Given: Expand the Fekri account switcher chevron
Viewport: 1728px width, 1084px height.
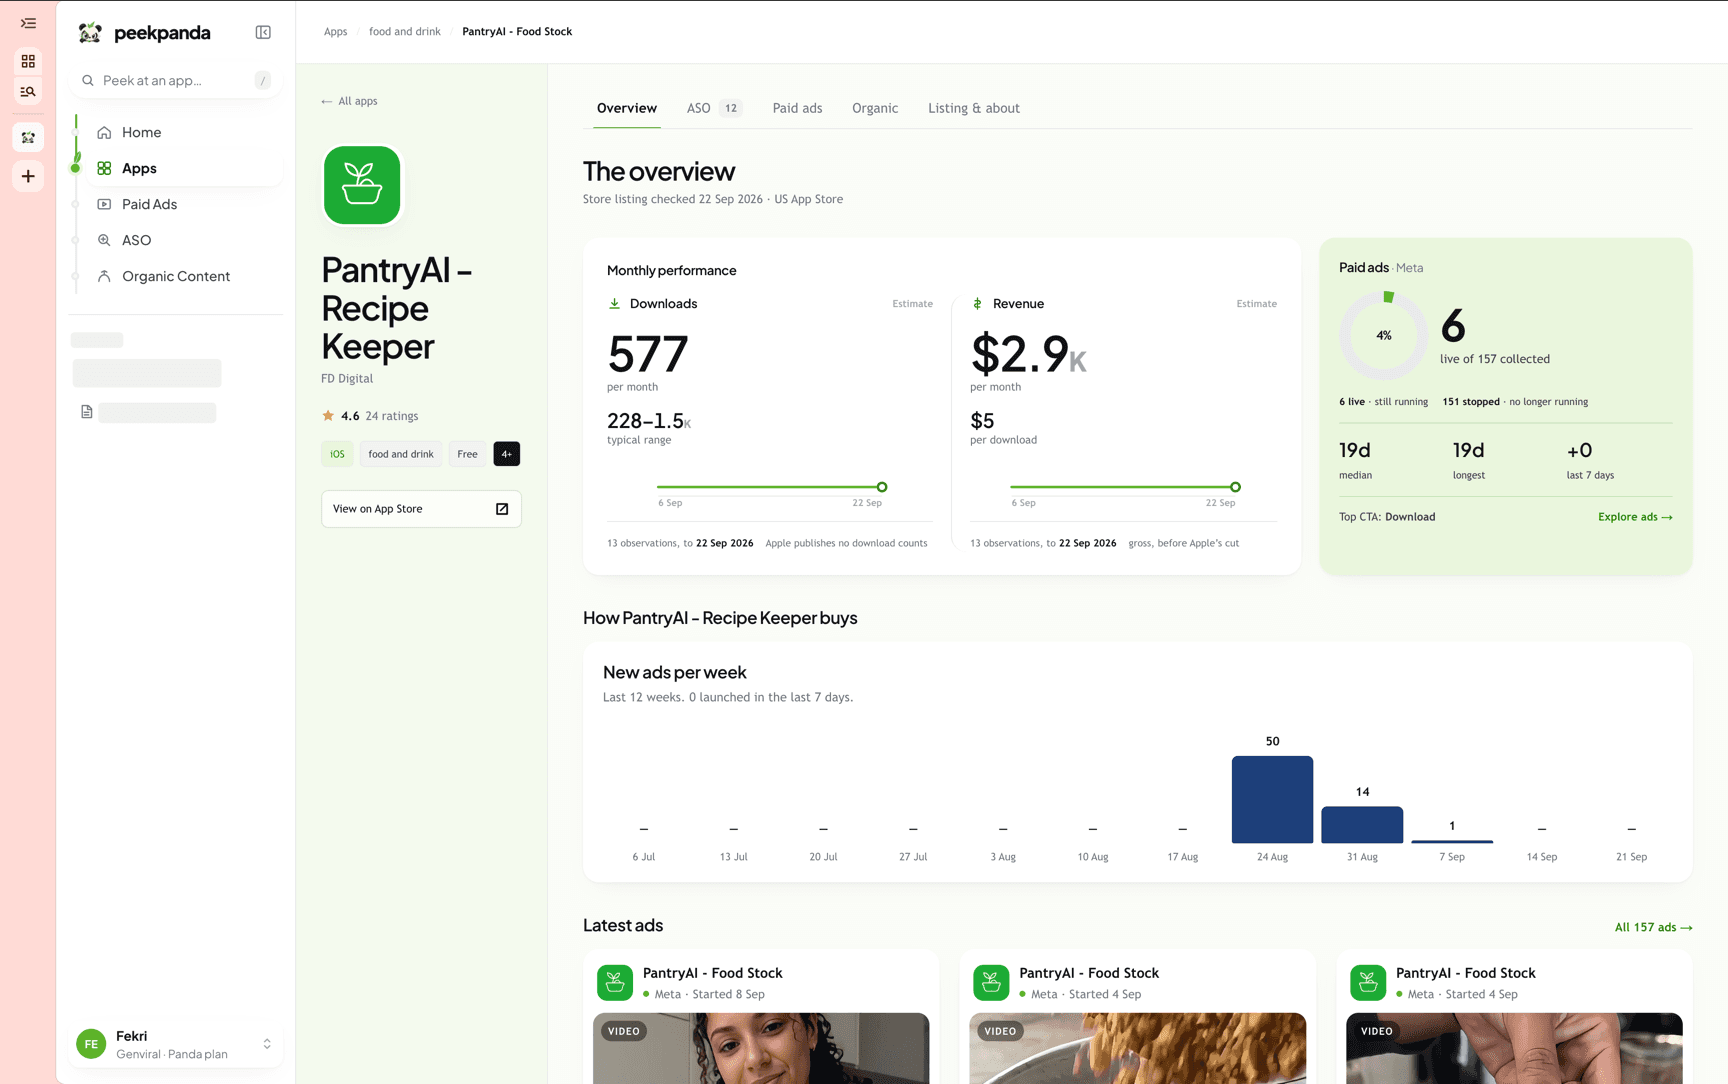Looking at the screenshot, I should 267,1044.
